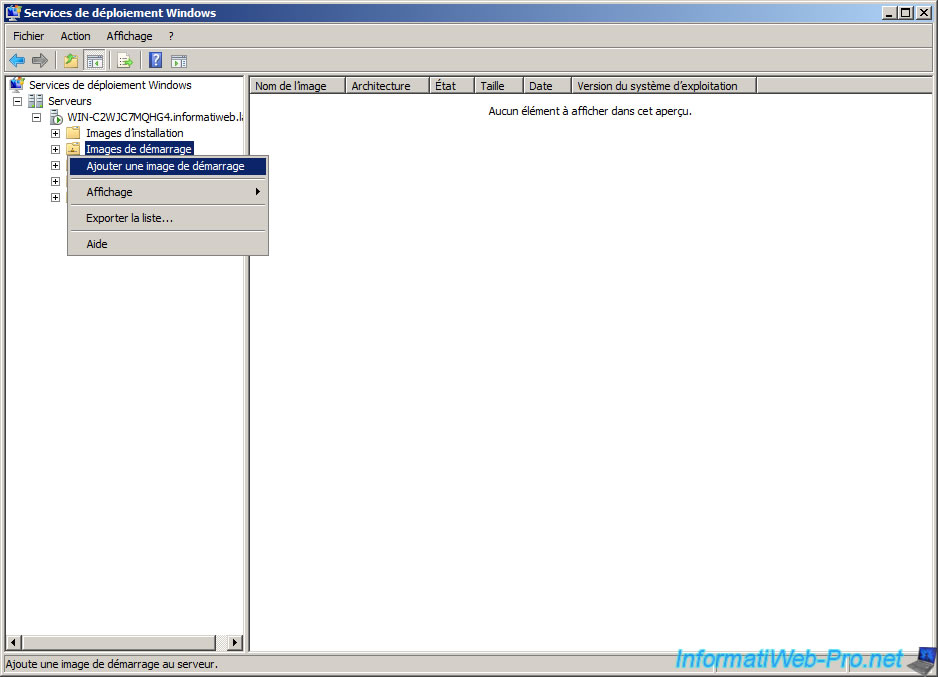Screen dimensions: 938x677
Task: Open the Fichier menu
Action: pyautogui.click(x=28, y=35)
